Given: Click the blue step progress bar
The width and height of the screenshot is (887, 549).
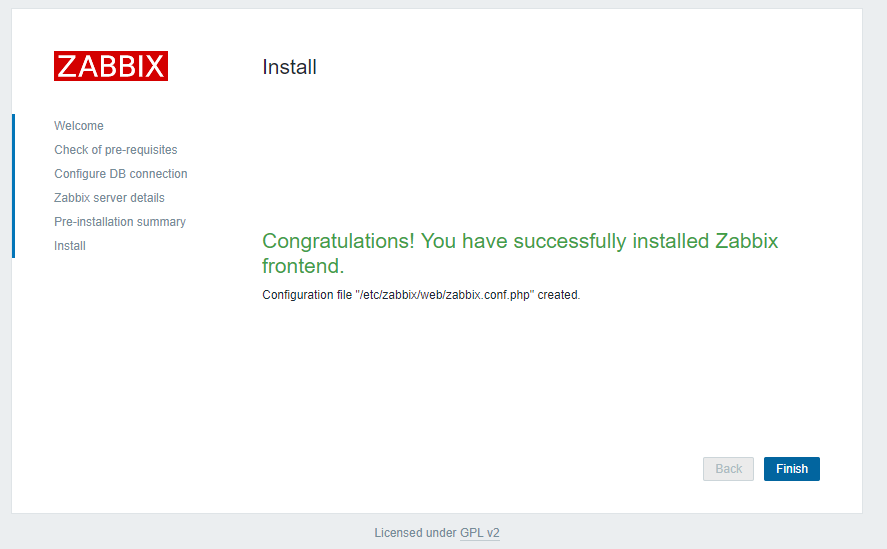Looking at the screenshot, I should [x=13, y=186].
